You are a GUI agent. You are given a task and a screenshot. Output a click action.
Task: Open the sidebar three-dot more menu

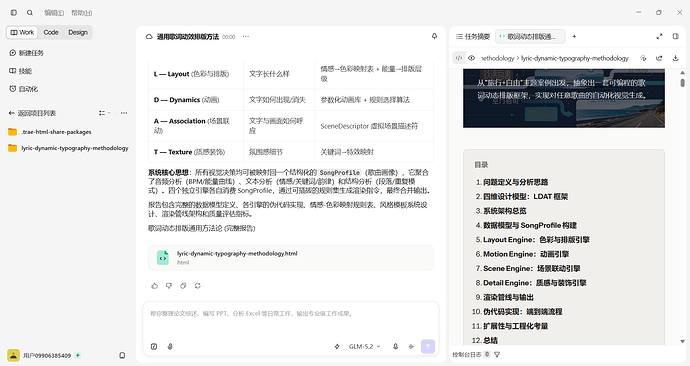124,113
